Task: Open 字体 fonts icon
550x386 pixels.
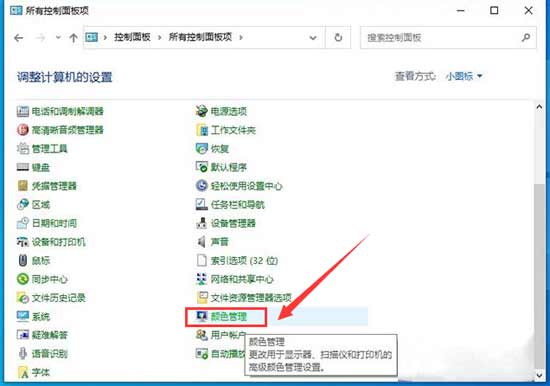Action: [23, 372]
